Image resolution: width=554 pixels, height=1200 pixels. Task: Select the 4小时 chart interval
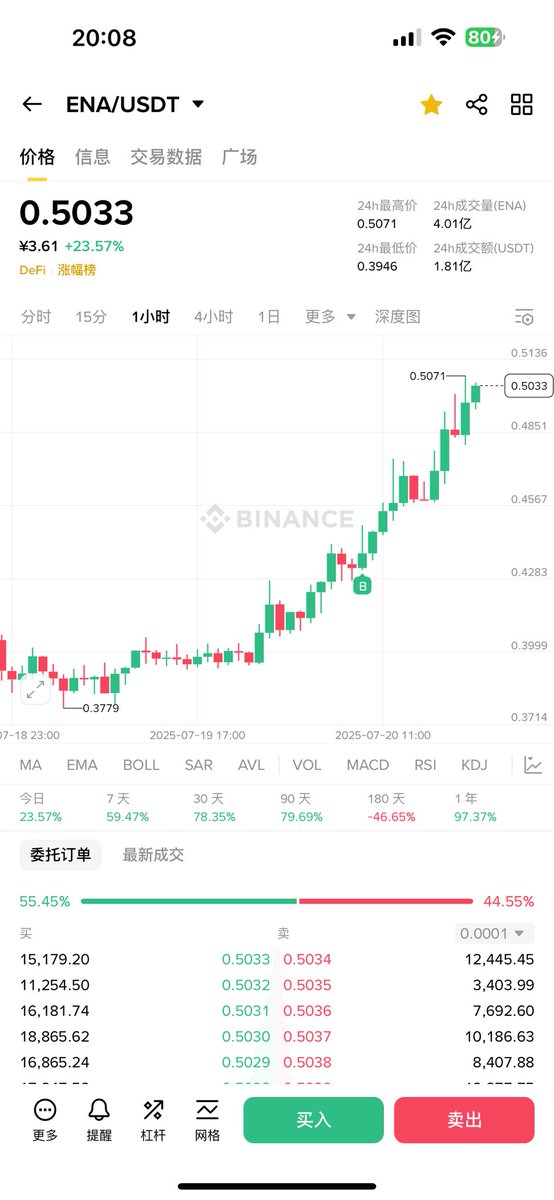pos(213,317)
